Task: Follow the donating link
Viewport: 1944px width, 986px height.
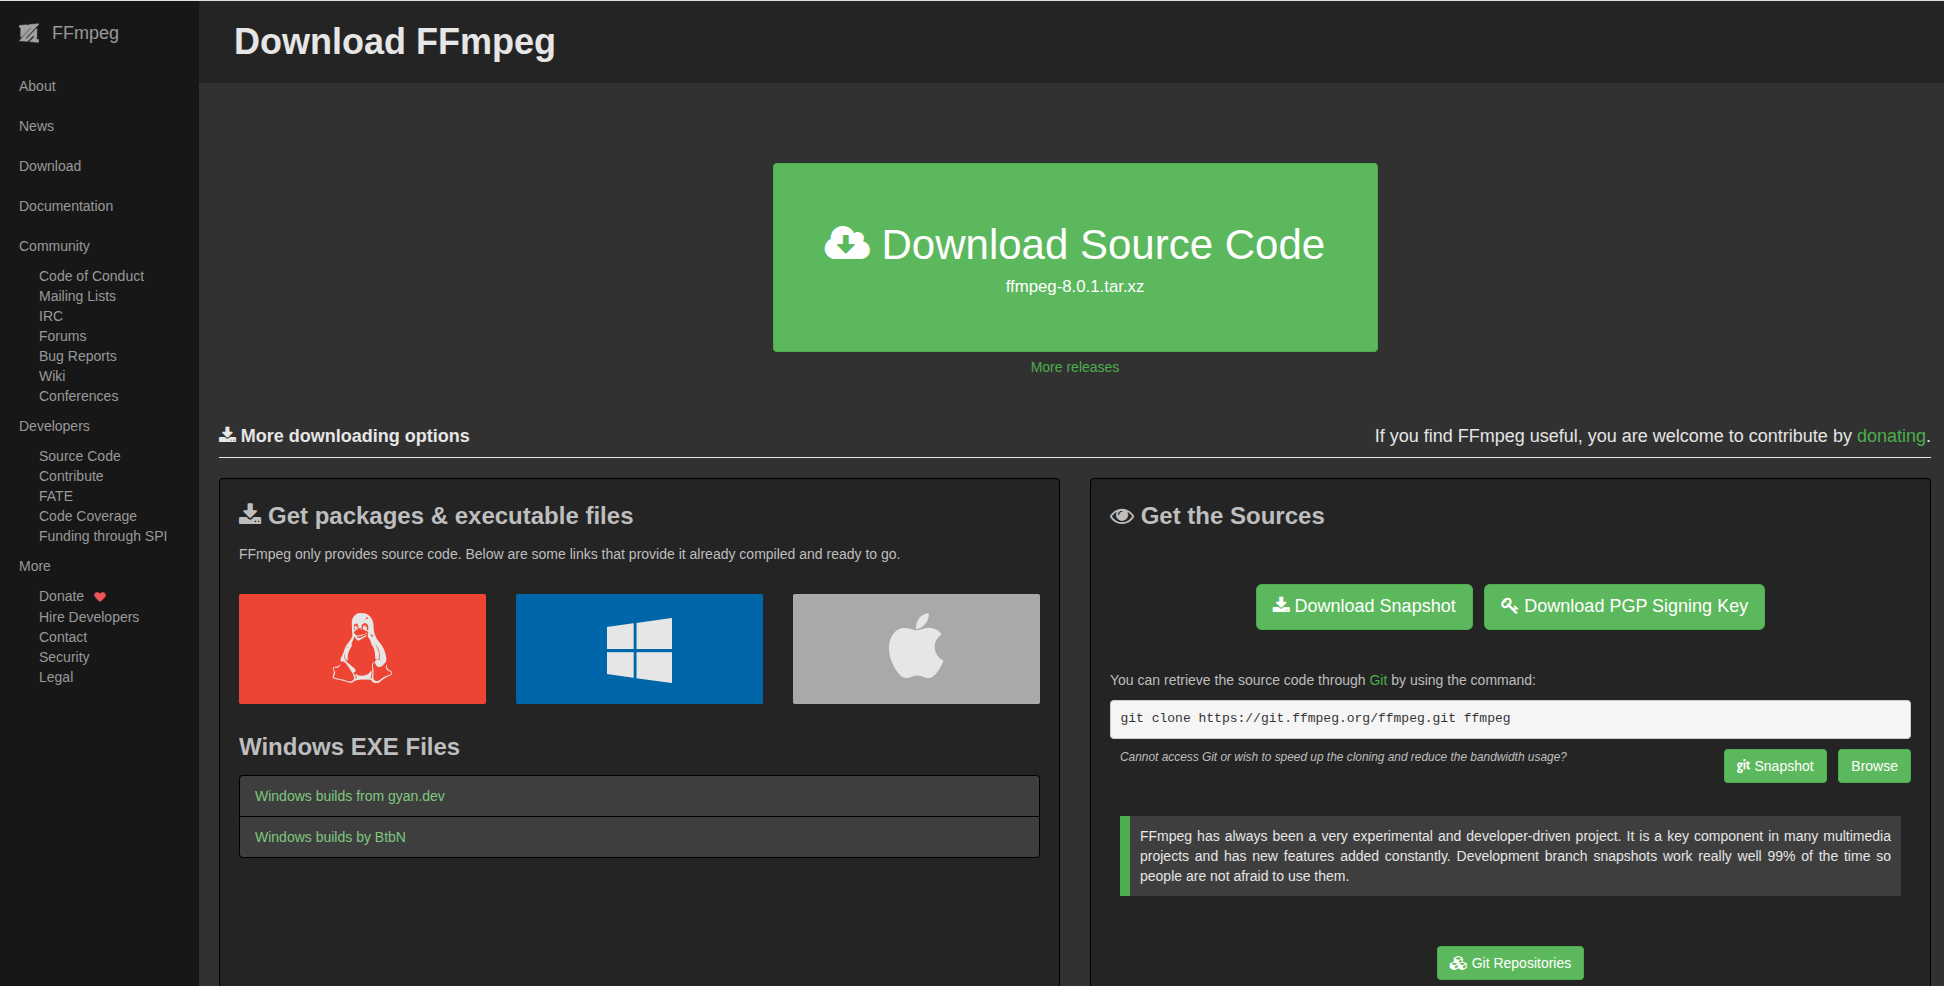Action: 1890,436
